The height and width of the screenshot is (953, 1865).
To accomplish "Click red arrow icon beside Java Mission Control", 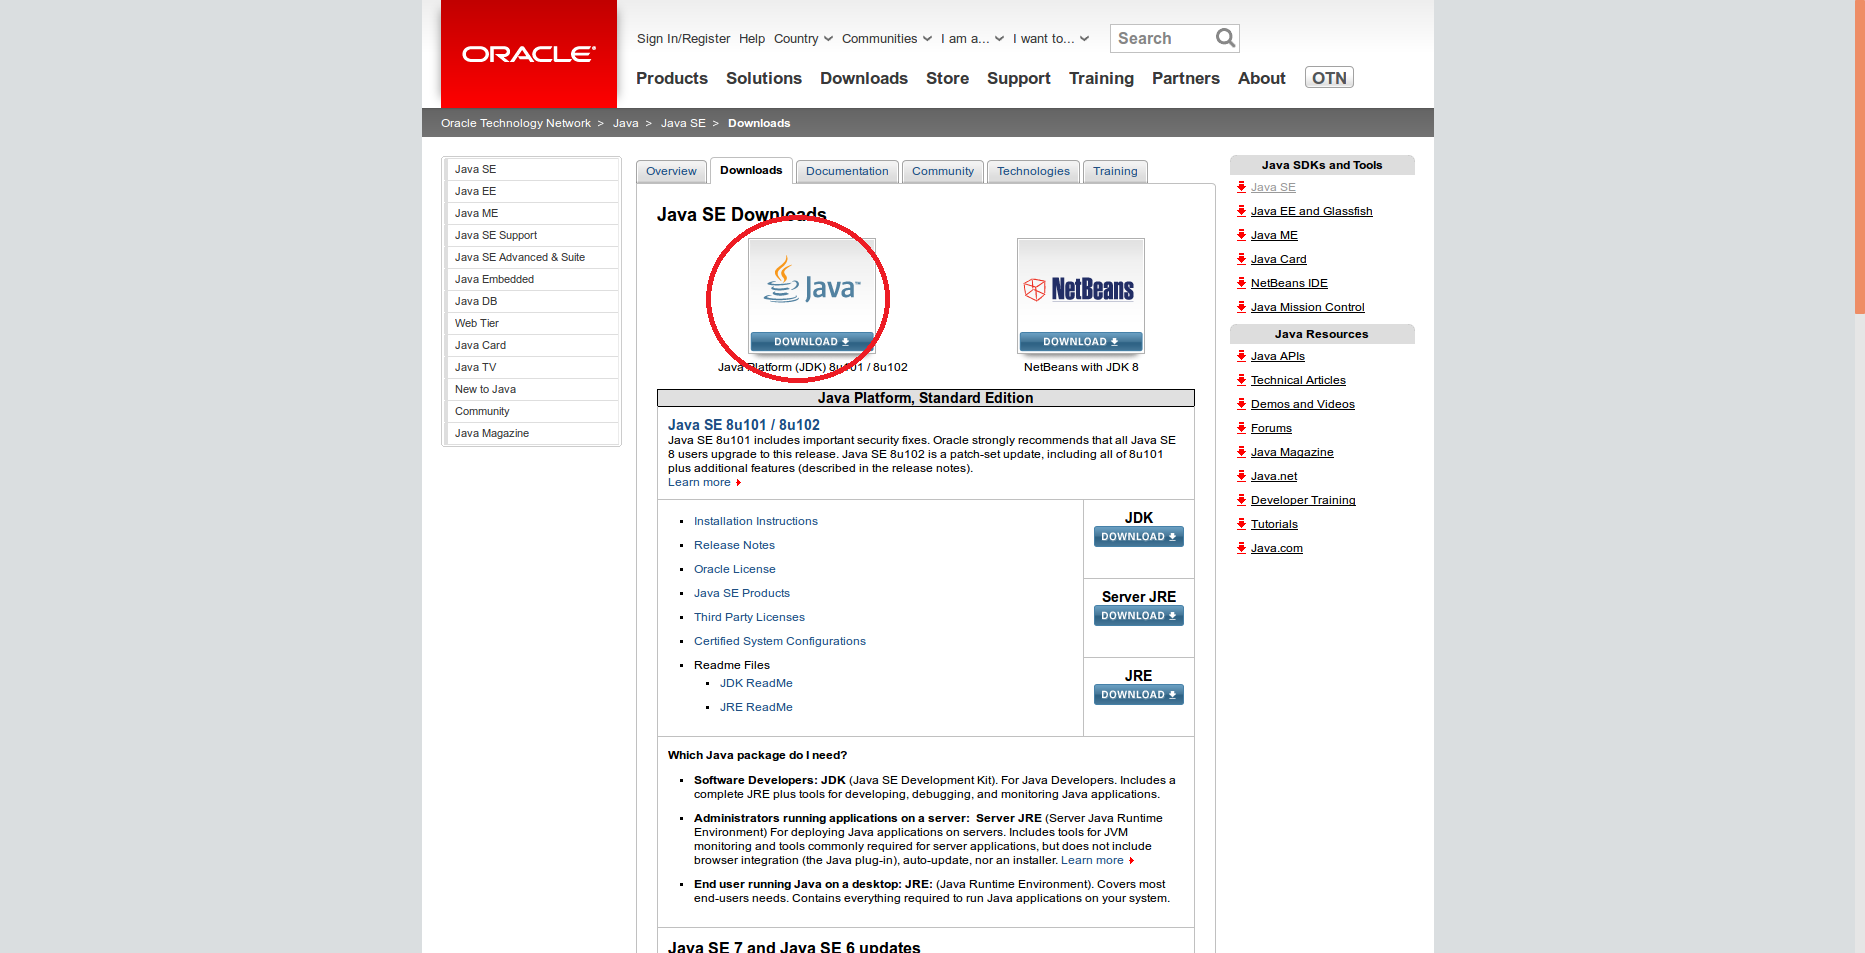I will [x=1241, y=307].
